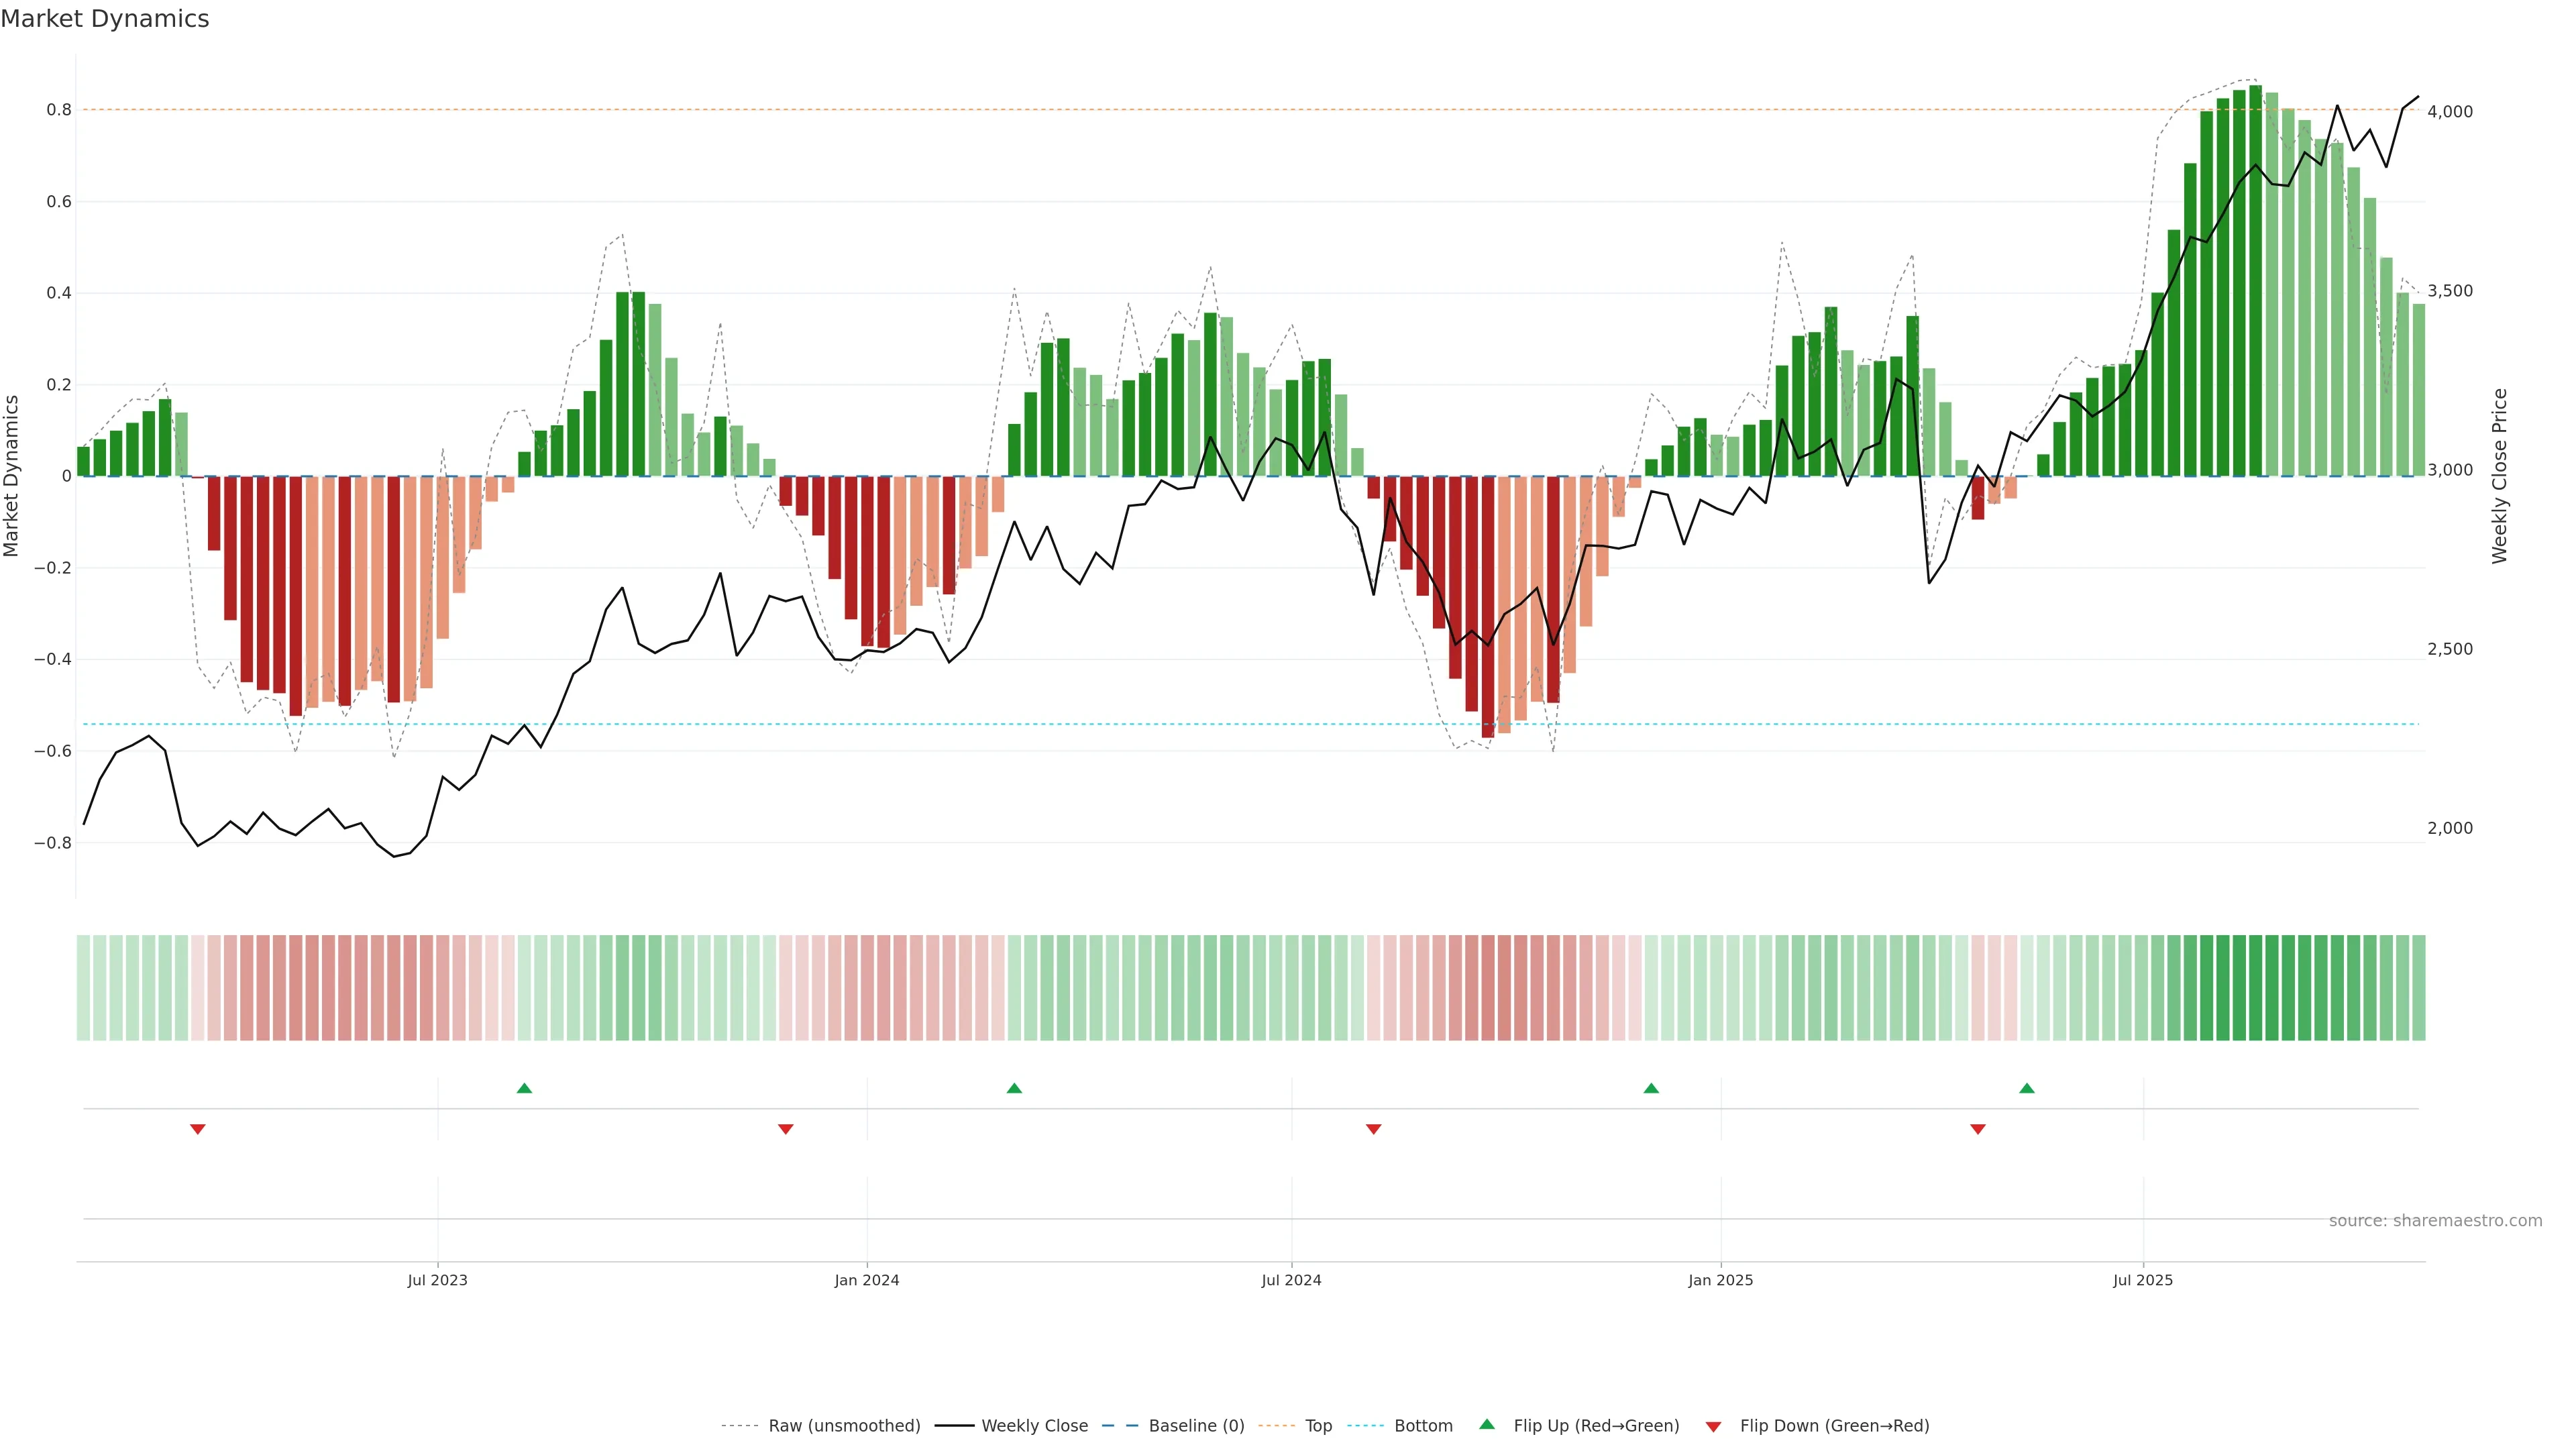Toggle the Bottom legend entry

point(1423,1426)
